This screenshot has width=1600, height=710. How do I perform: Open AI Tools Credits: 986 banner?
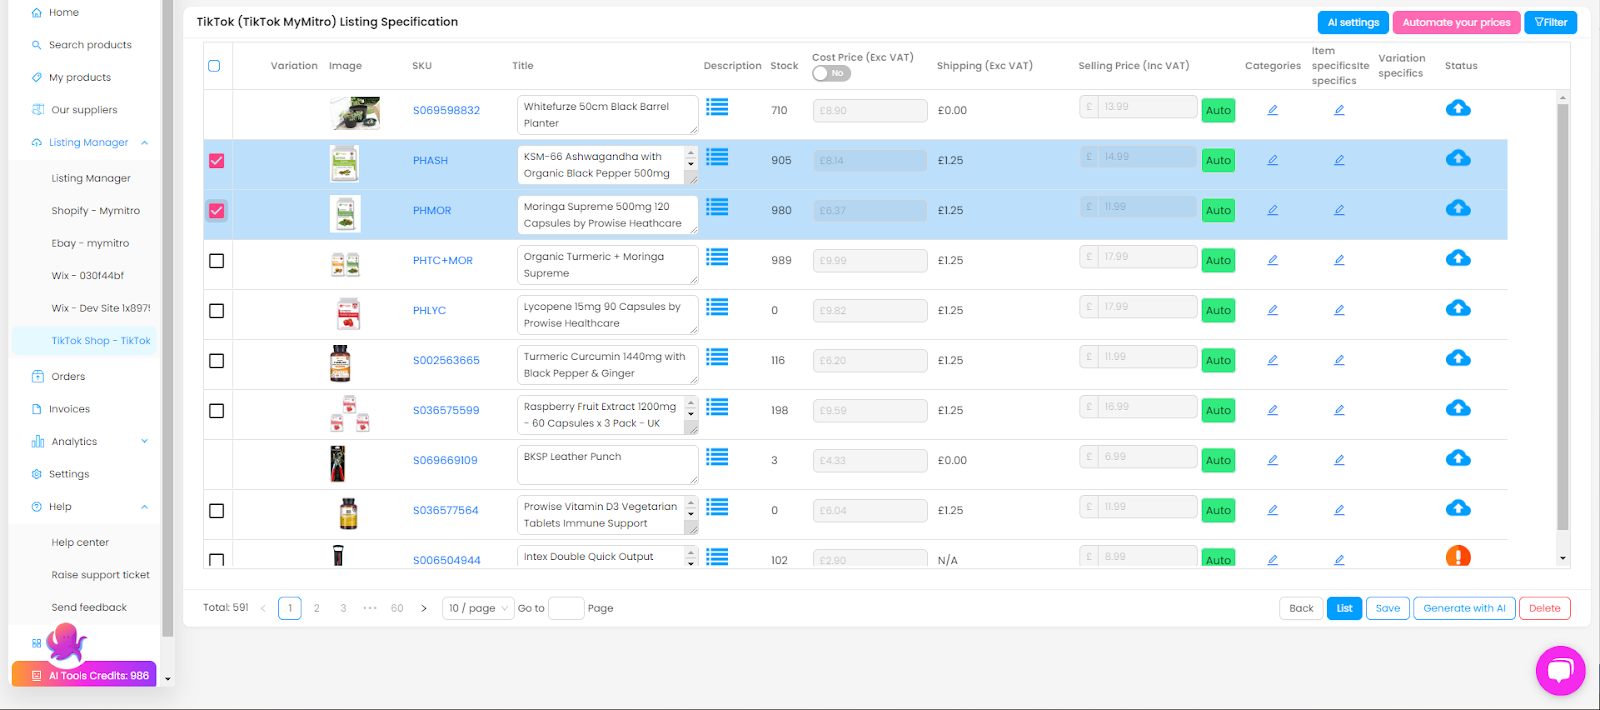coord(84,675)
